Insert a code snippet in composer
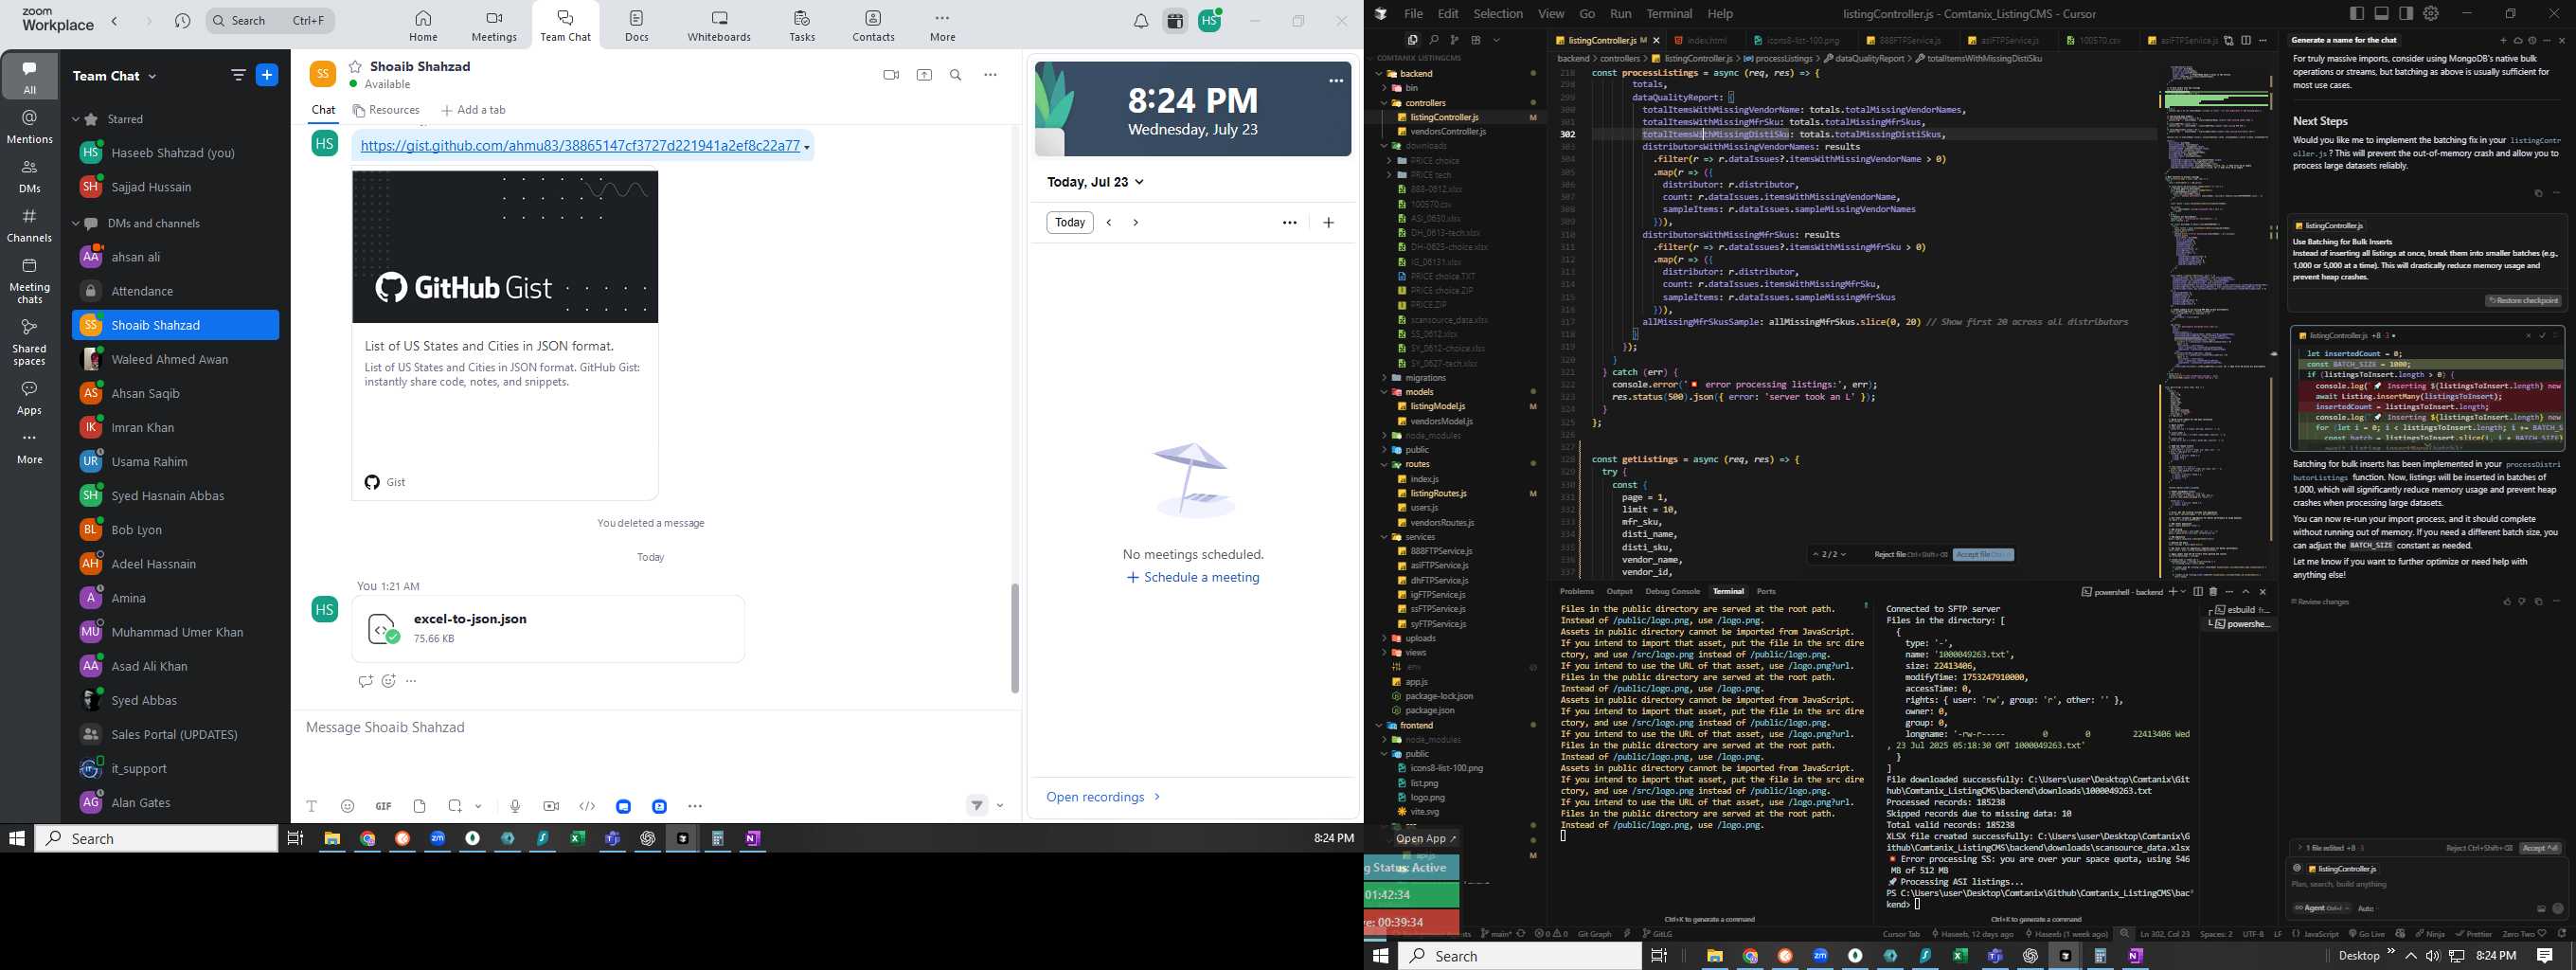This screenshot has width=2576, height=970. (x=587, y=806)
